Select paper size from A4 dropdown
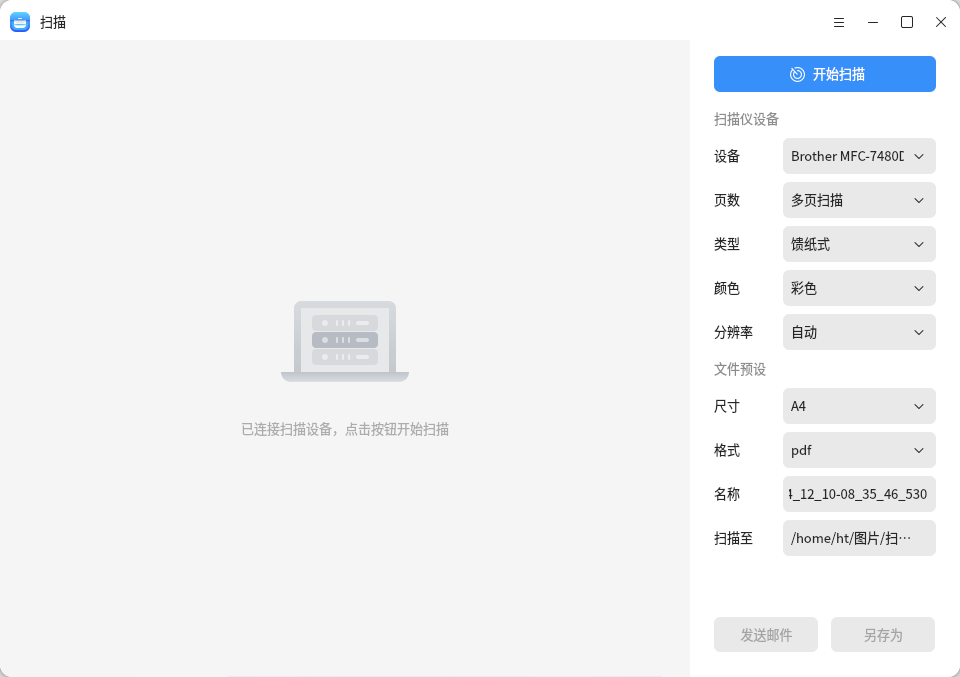960x677 pixels. [858, 406]
